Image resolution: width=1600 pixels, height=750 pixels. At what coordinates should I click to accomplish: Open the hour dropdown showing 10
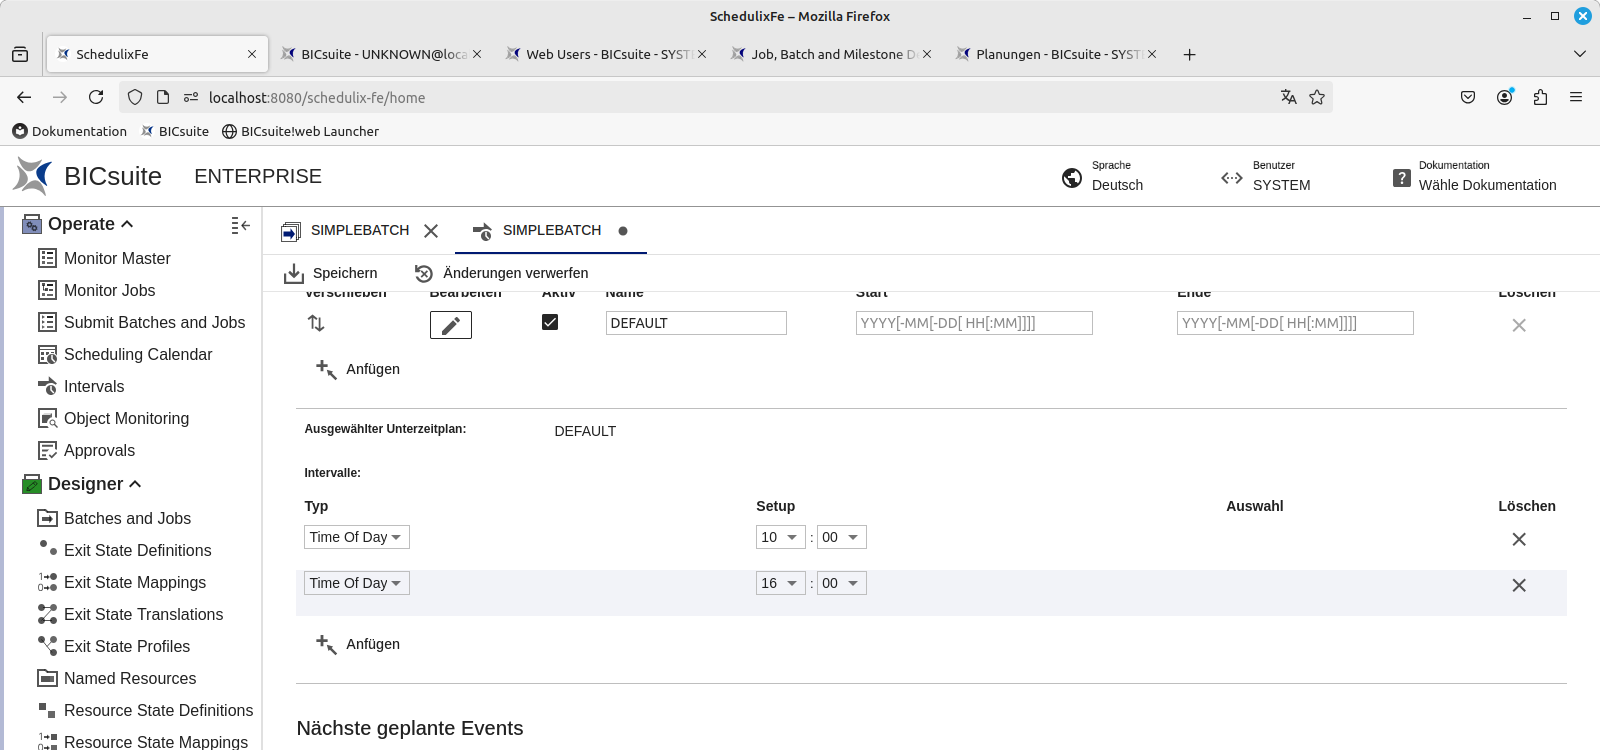780,537
